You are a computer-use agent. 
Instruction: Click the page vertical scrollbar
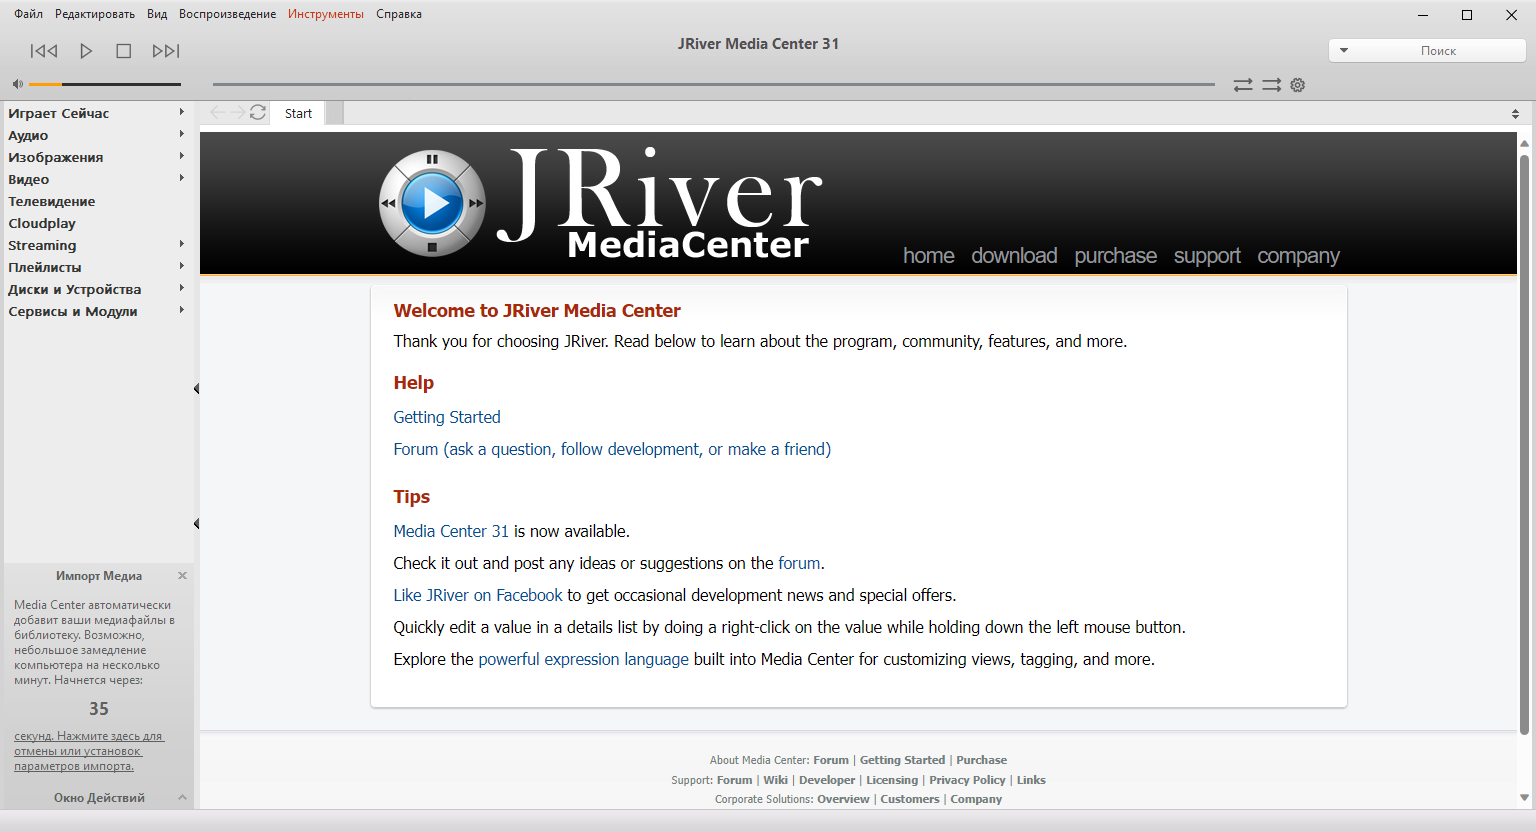coord(1524,445)
